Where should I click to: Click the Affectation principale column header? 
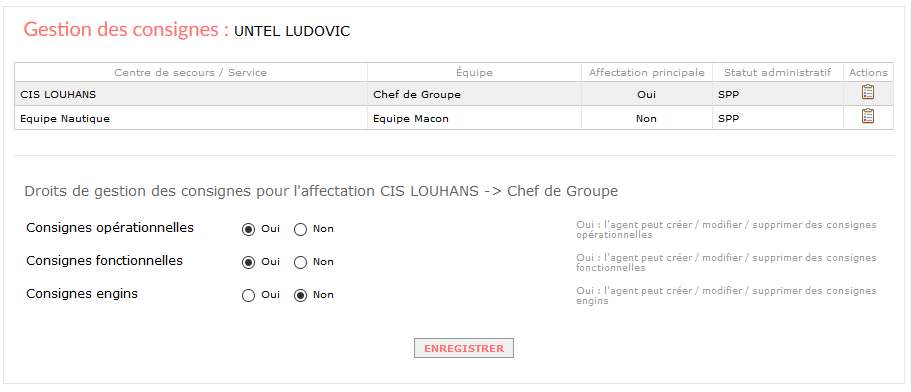[647, 73]
